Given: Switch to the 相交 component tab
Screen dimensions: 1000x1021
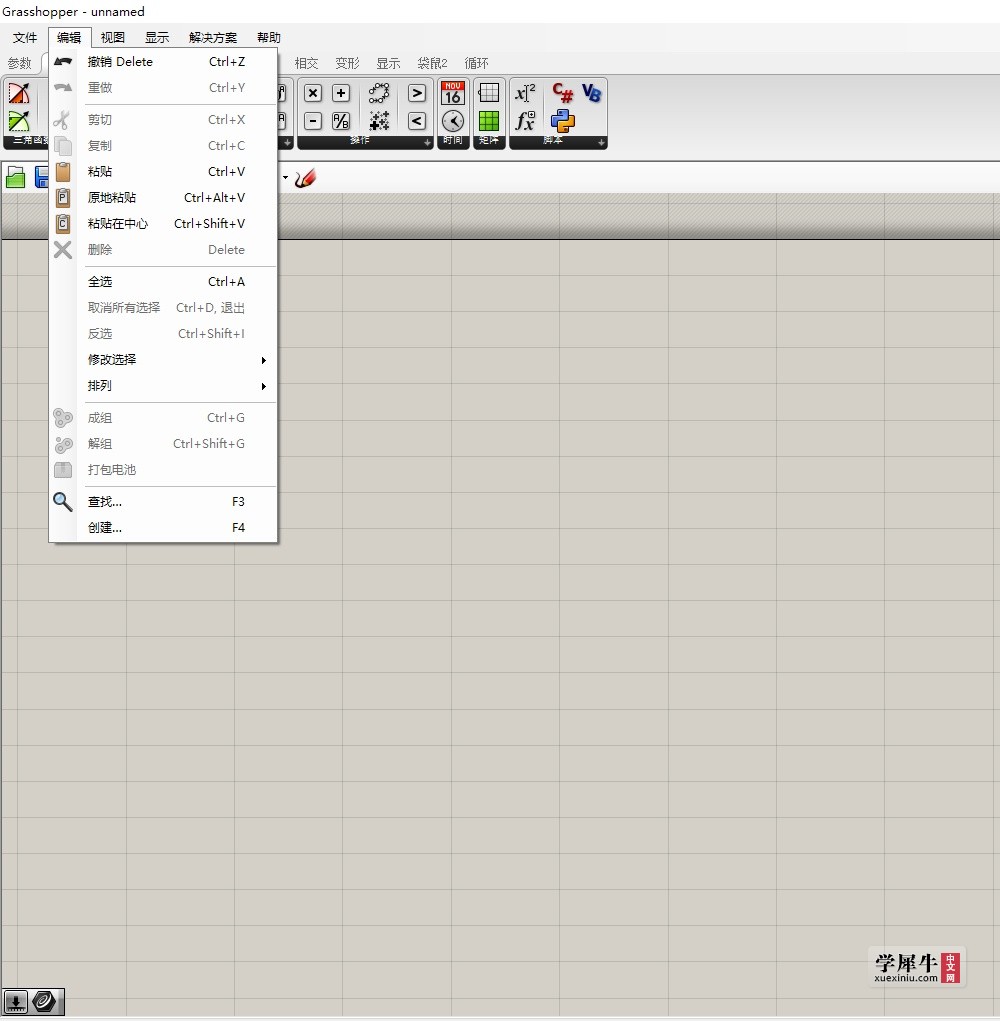Looking at the screenshot, I should point(307,63).
